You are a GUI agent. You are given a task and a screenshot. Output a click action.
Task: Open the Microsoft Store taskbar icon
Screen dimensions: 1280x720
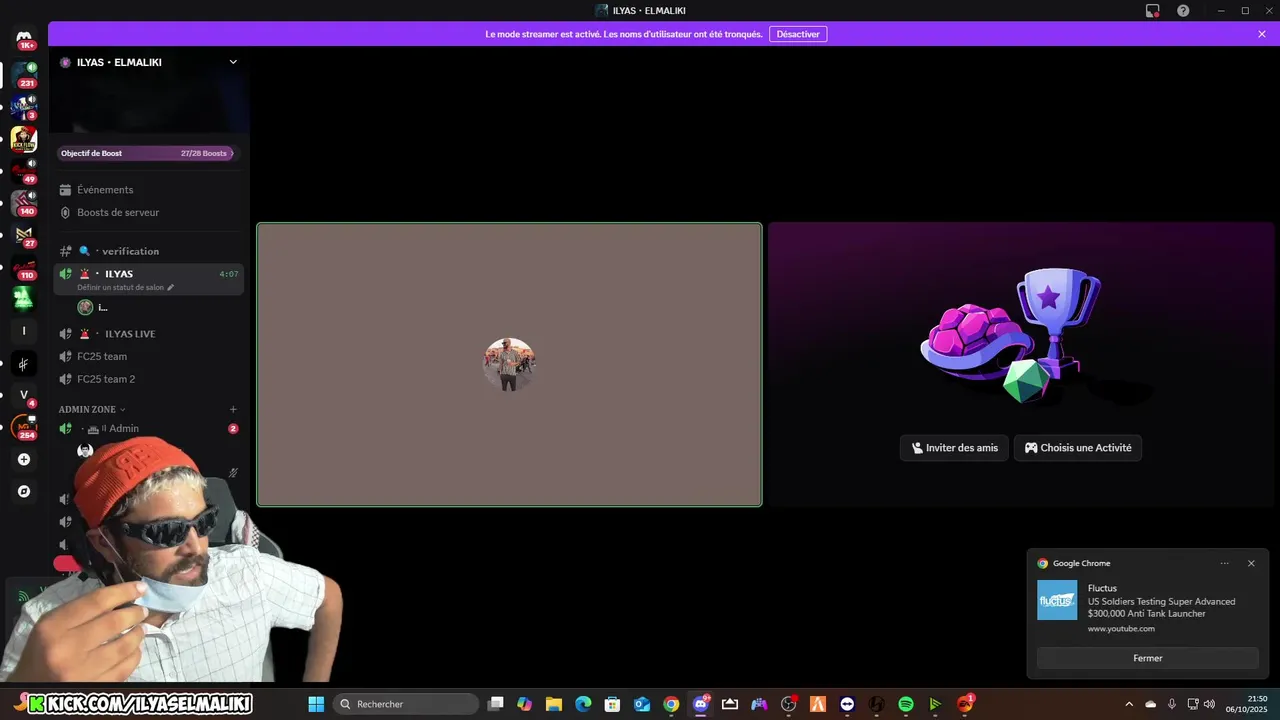pos(613,704)
